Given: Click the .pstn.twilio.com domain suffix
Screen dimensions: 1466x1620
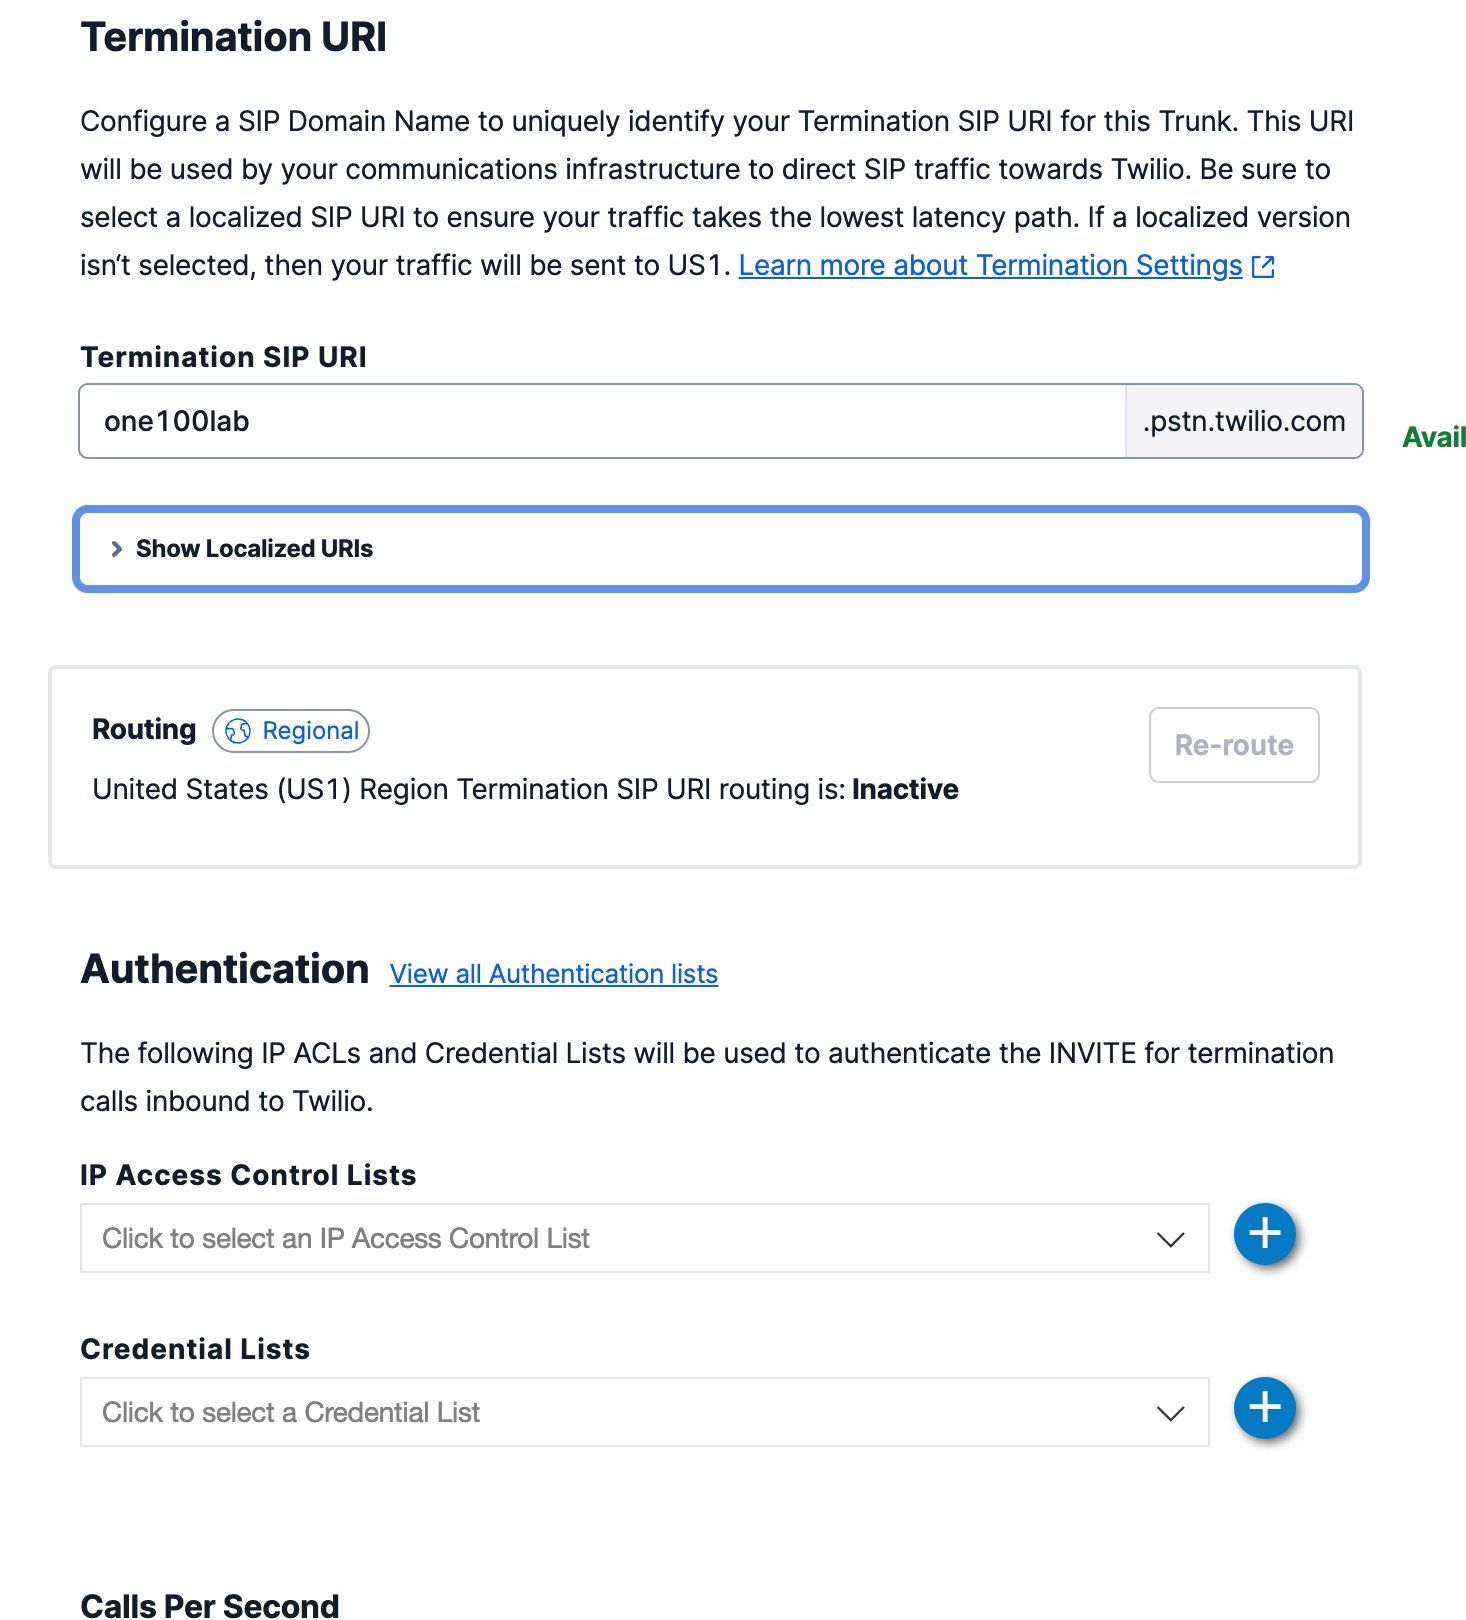Looking at the screenshot, I should point(1243,422).
